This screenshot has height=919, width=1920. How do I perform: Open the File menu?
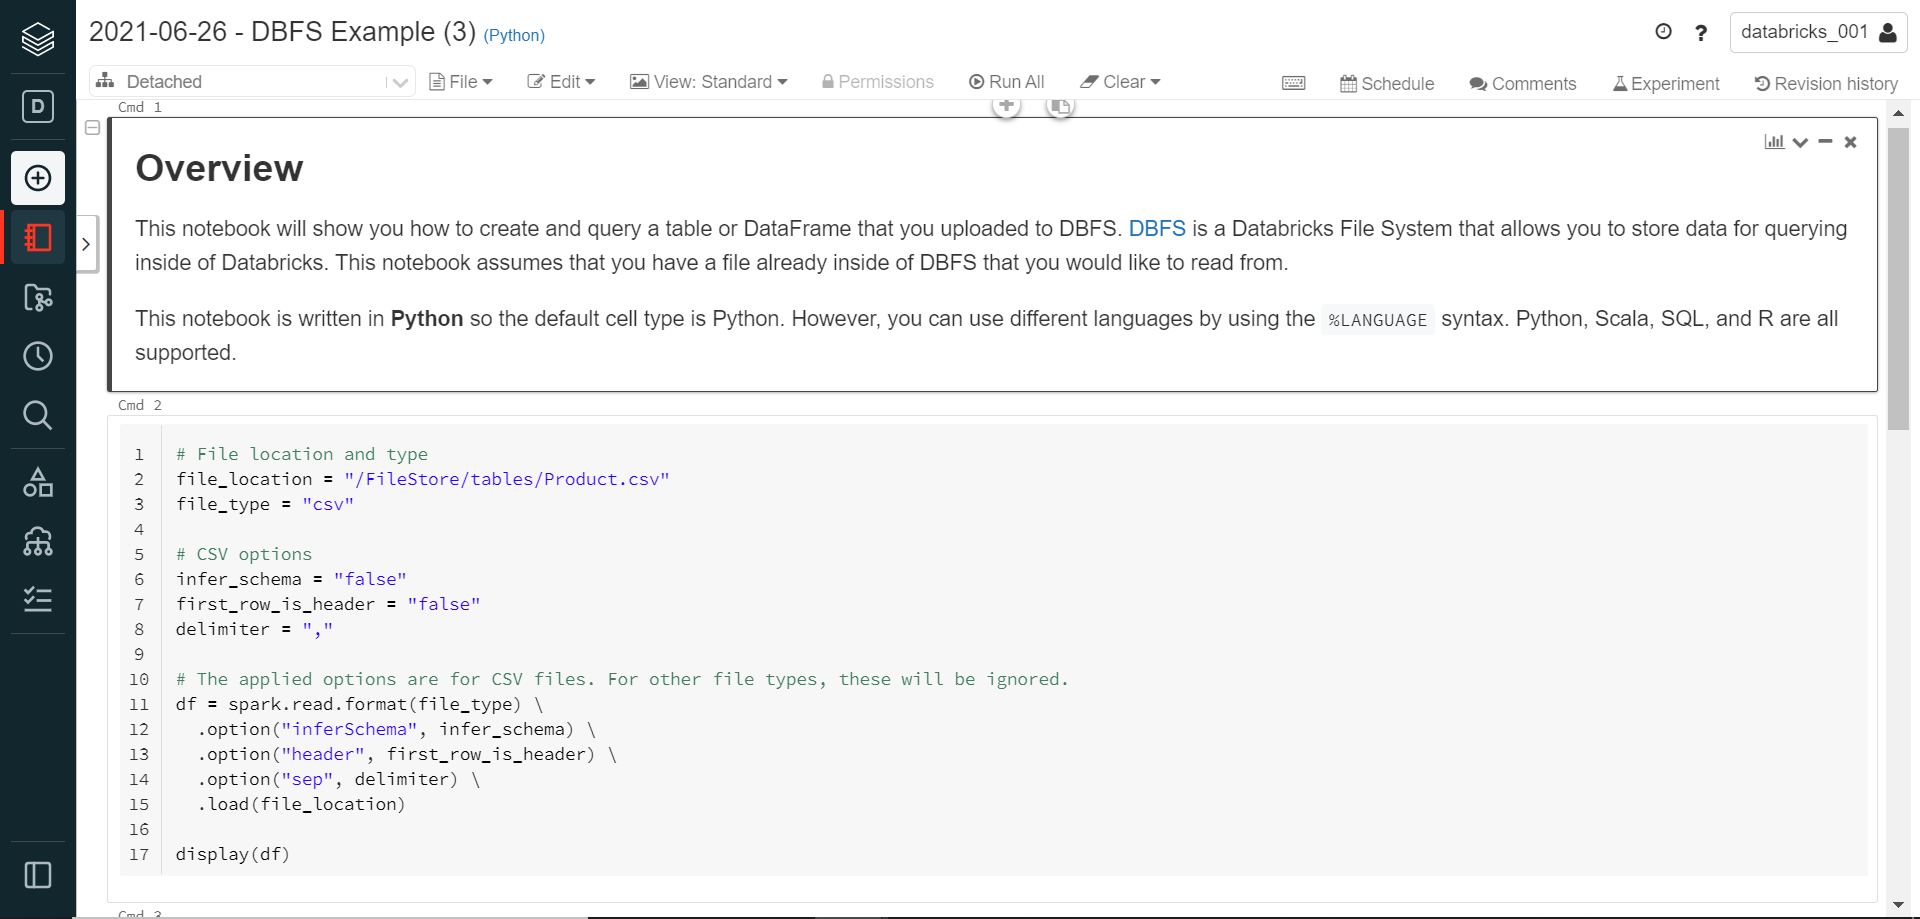(461, 82)
